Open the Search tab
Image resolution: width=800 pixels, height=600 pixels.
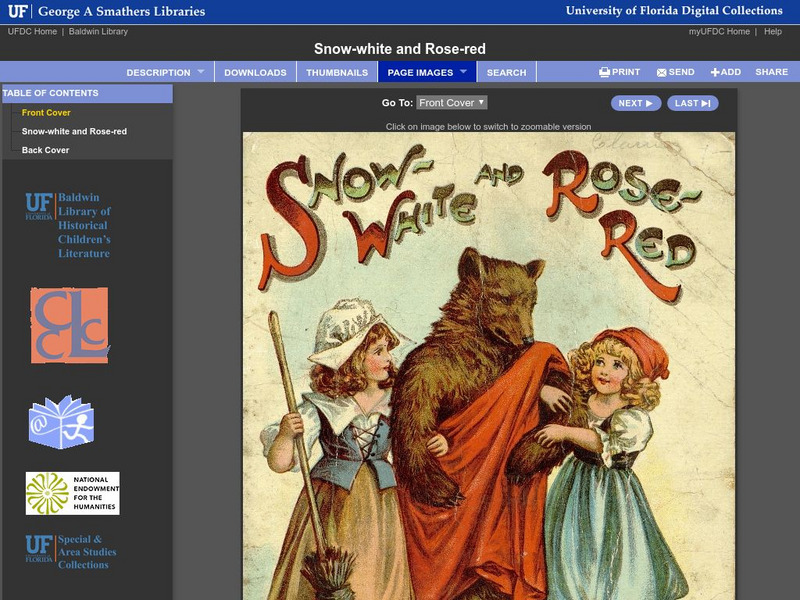coord(506,72)
